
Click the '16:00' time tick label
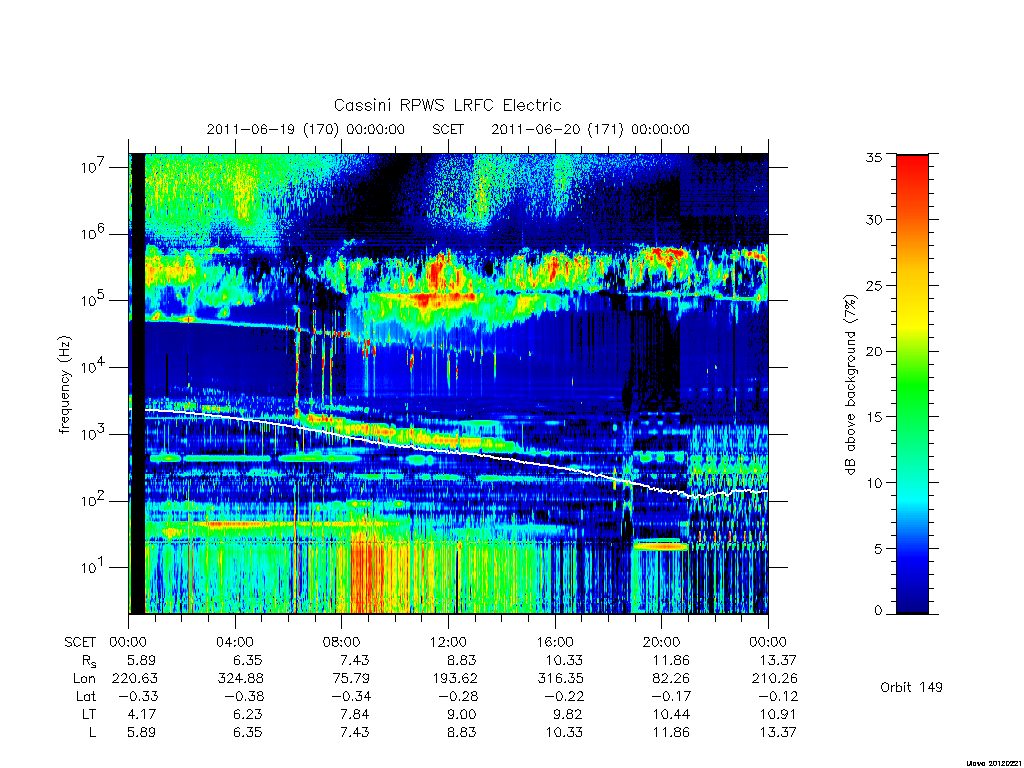click(555, 642)
